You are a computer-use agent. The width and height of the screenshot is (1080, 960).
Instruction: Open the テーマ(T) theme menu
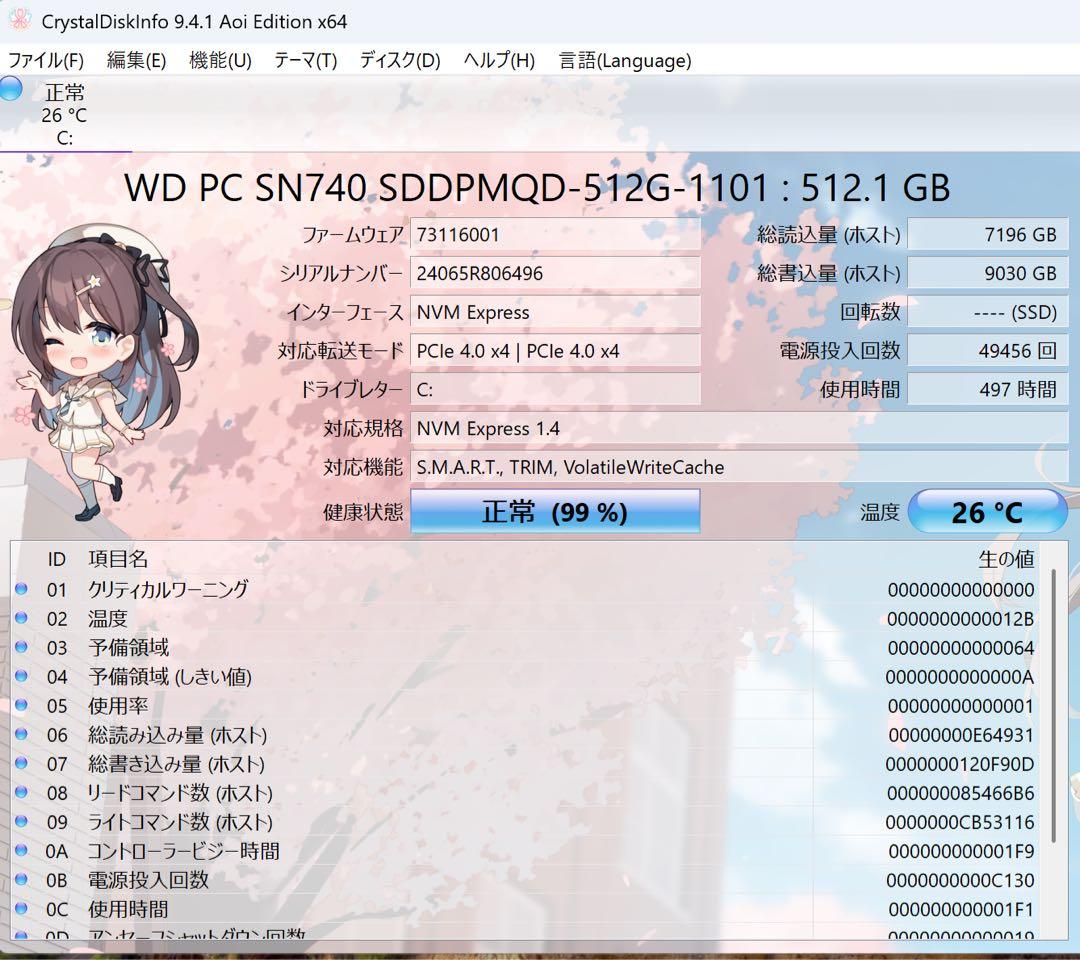[305, 60]
